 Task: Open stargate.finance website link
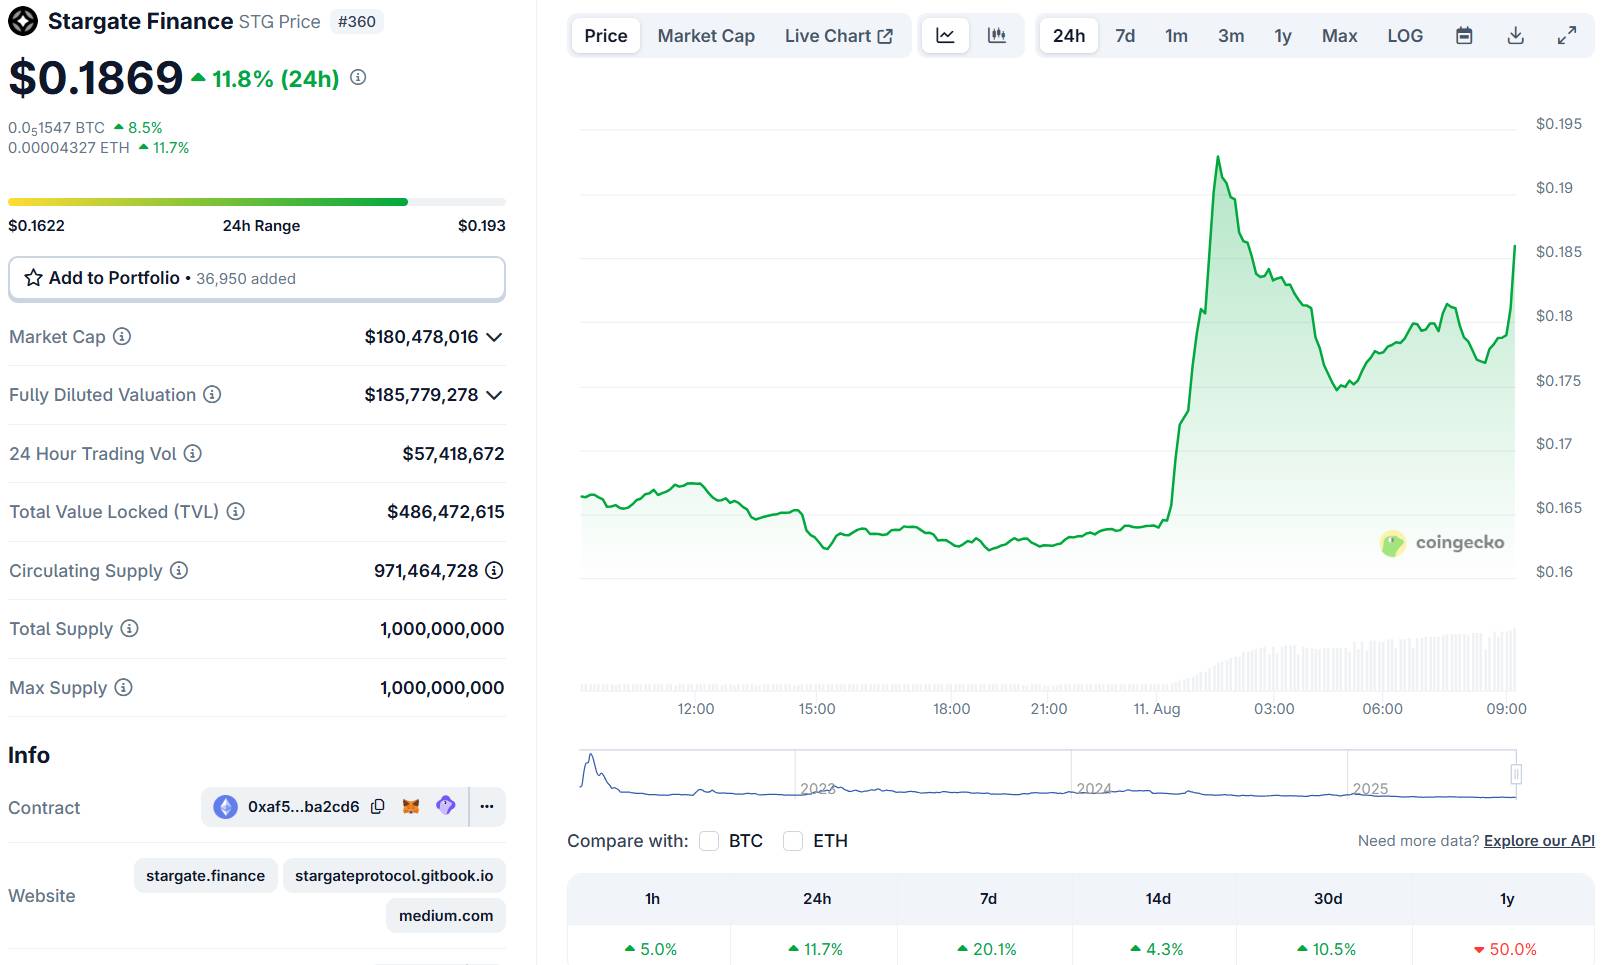point(205,876)
